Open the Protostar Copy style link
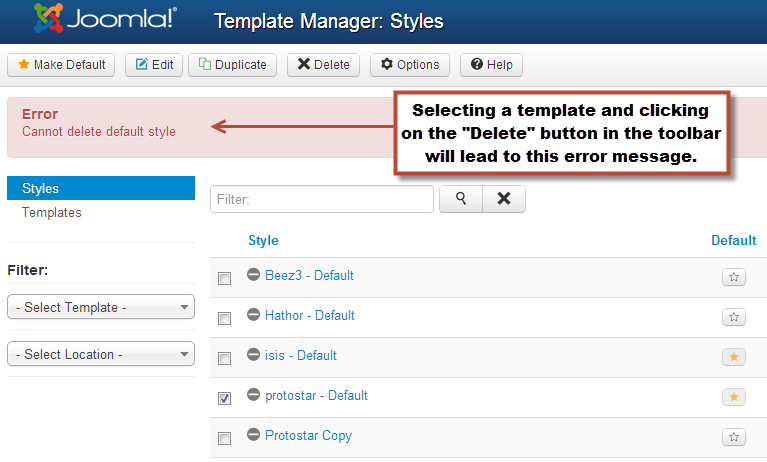The width and height of the screenshot is (767, 462). coord(308,436)
